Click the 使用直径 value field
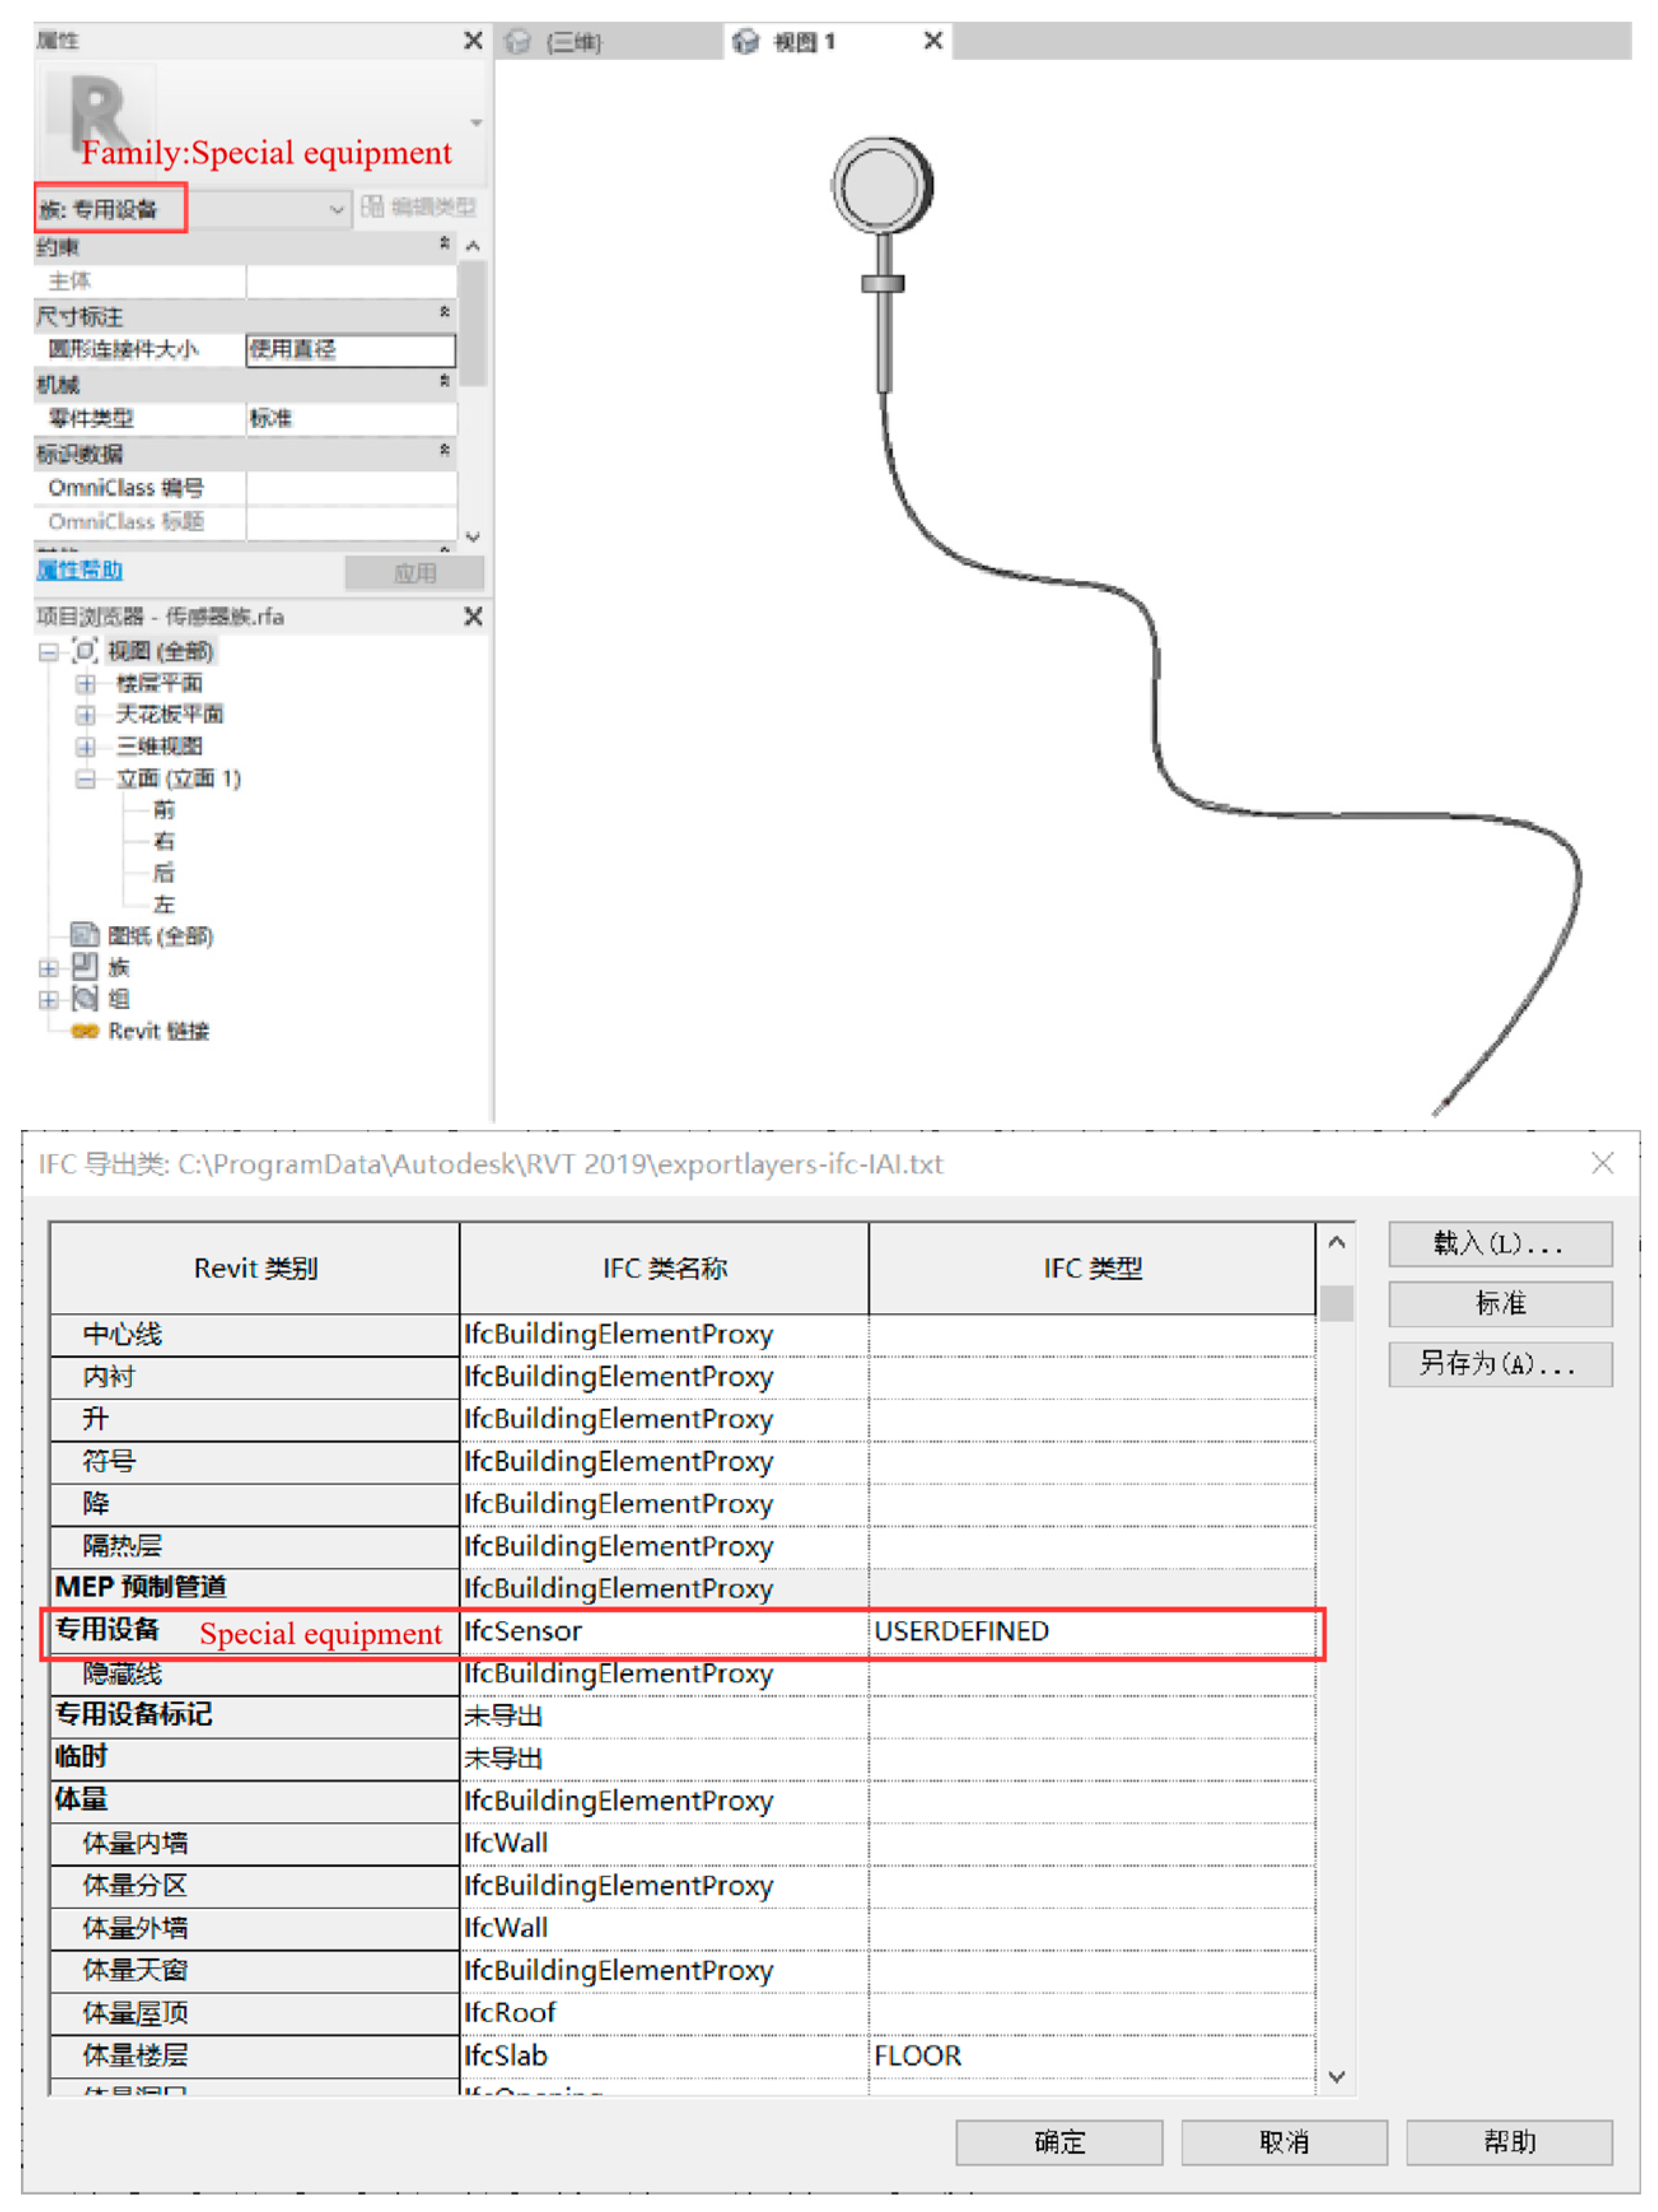This screenshot has width=1658, height=2212. point(350,349)
